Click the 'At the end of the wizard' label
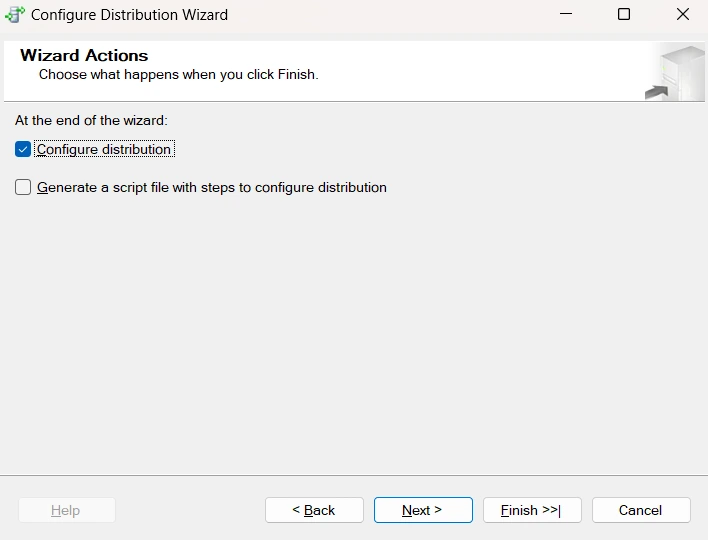The width and height of the screenshot is (708, 540). tap(91, 121)
